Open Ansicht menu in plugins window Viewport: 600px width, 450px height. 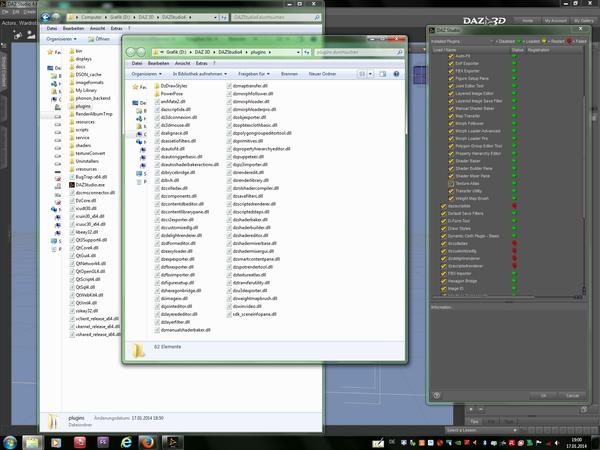coord(183,64)
